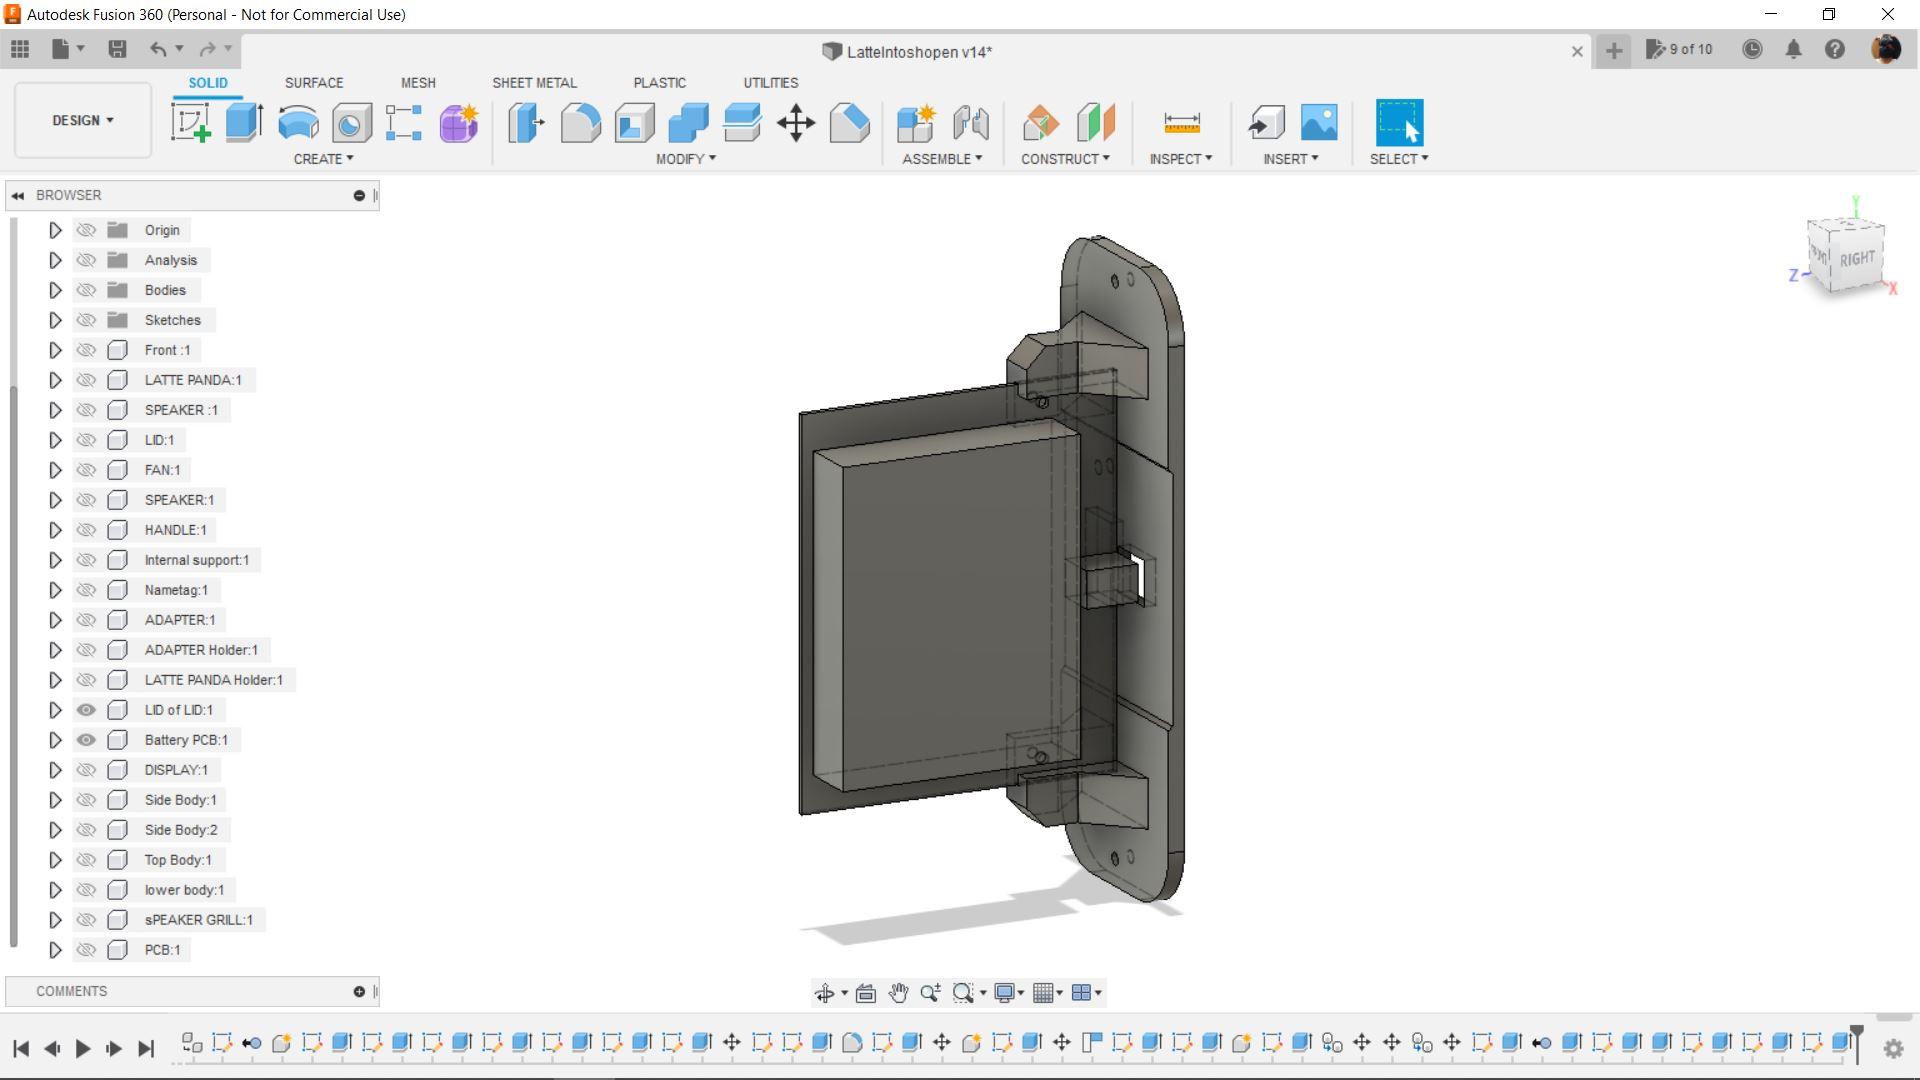Click the ASSEMBLE menu label
Screen dimensions: 1920x1080
(941, 159)
